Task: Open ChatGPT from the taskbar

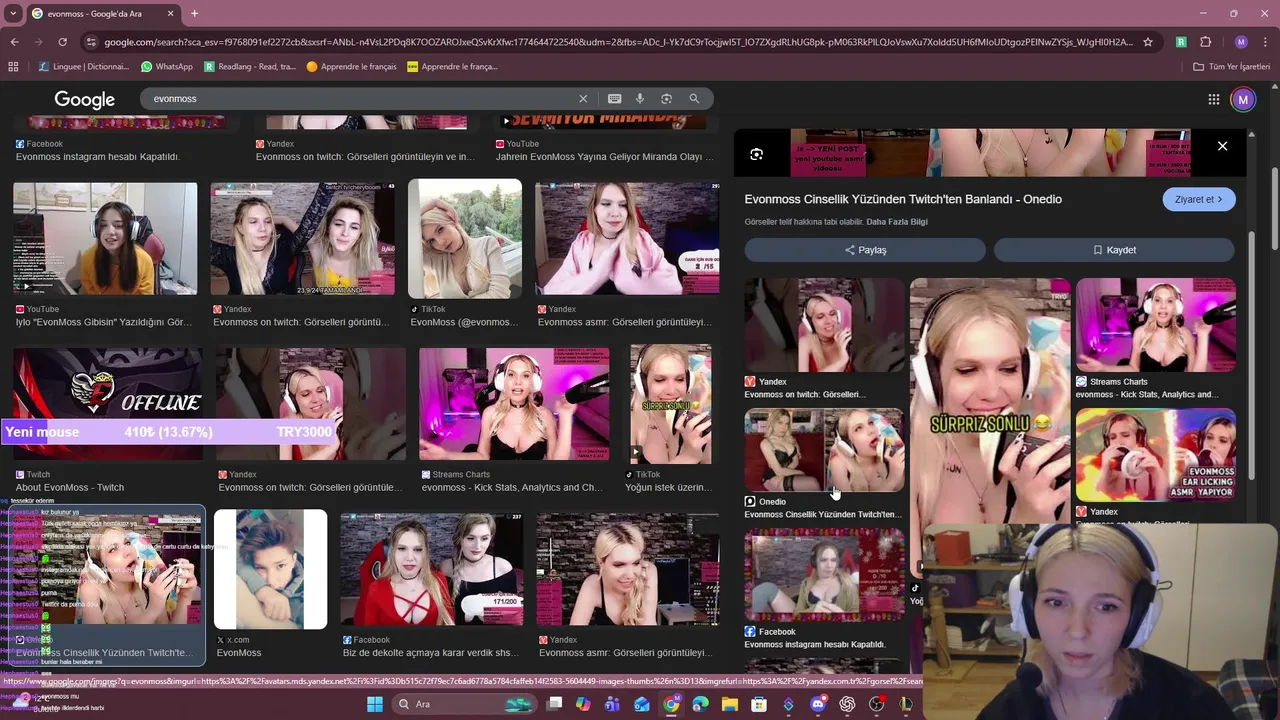Action: click(x=847, y=704)
